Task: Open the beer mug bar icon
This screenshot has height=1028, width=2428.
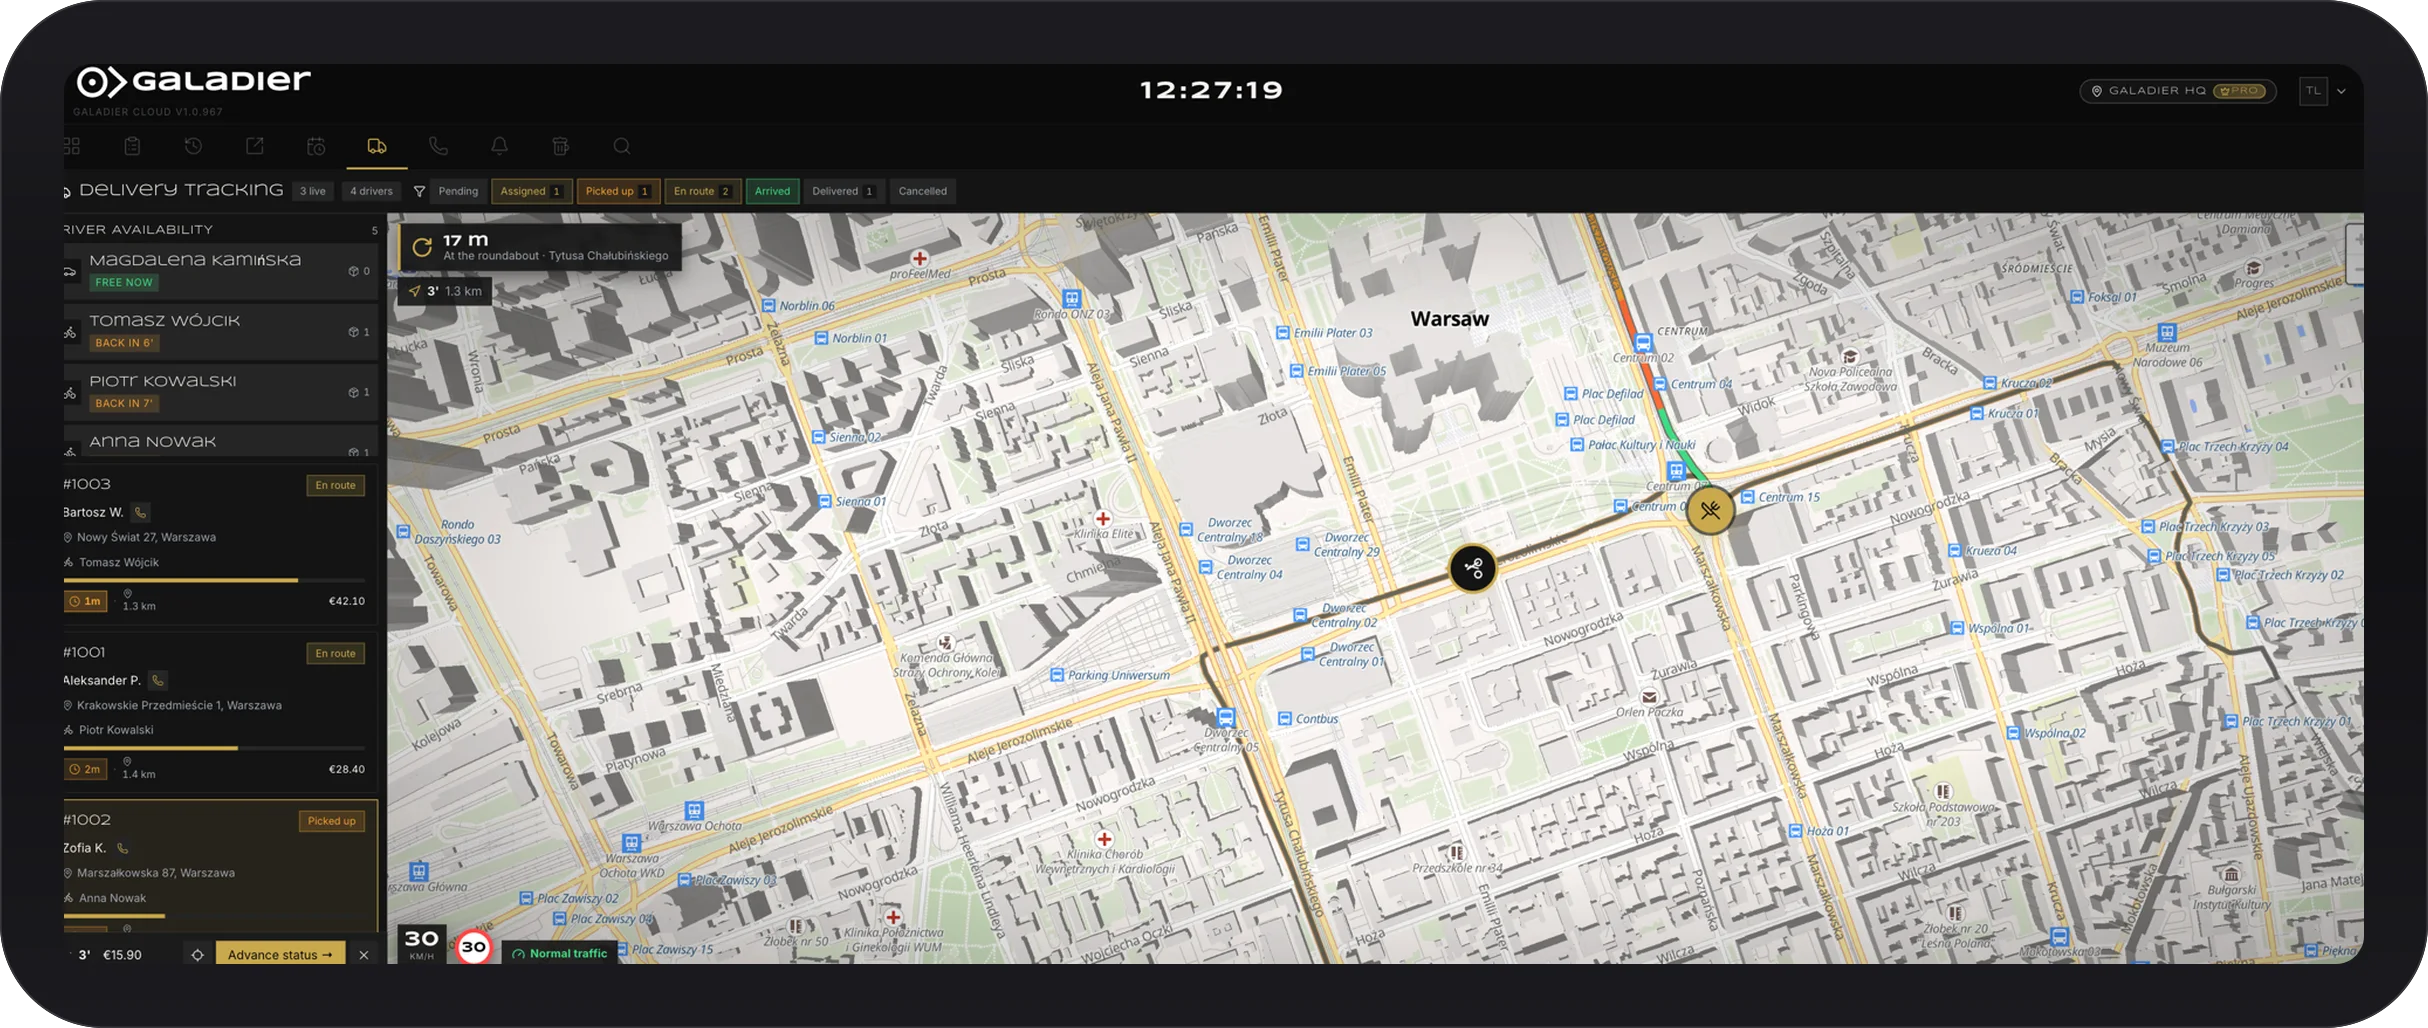Action: 560,146
